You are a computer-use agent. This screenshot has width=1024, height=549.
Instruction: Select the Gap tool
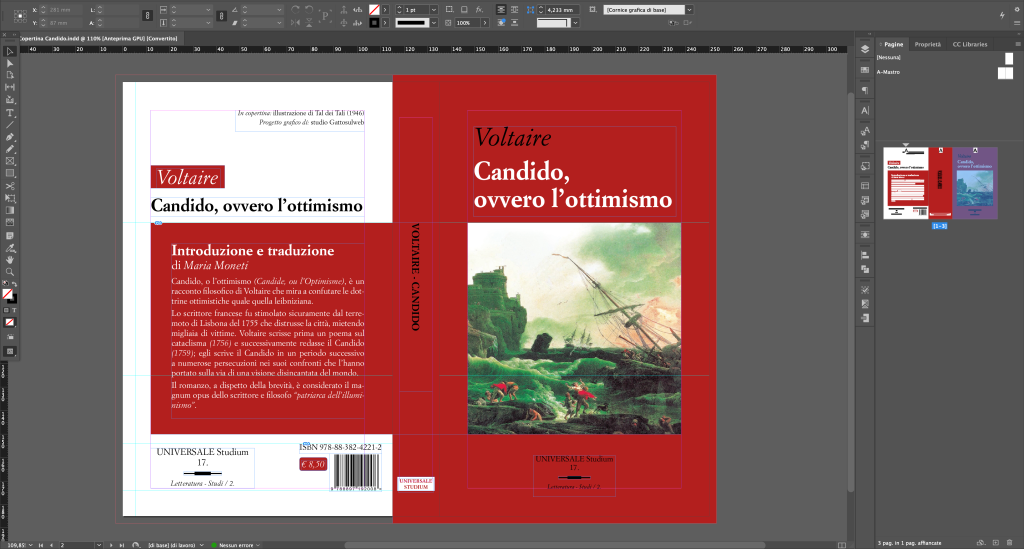[x=10, y=87]
